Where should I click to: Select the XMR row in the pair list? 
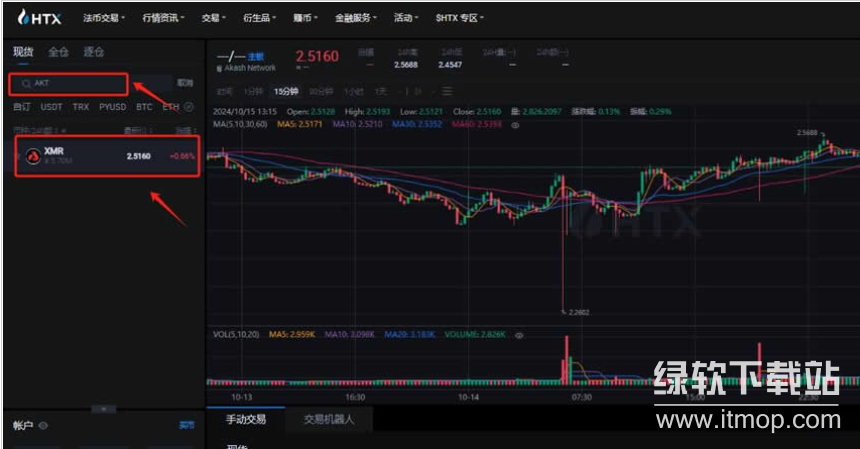tap(107, 156)
